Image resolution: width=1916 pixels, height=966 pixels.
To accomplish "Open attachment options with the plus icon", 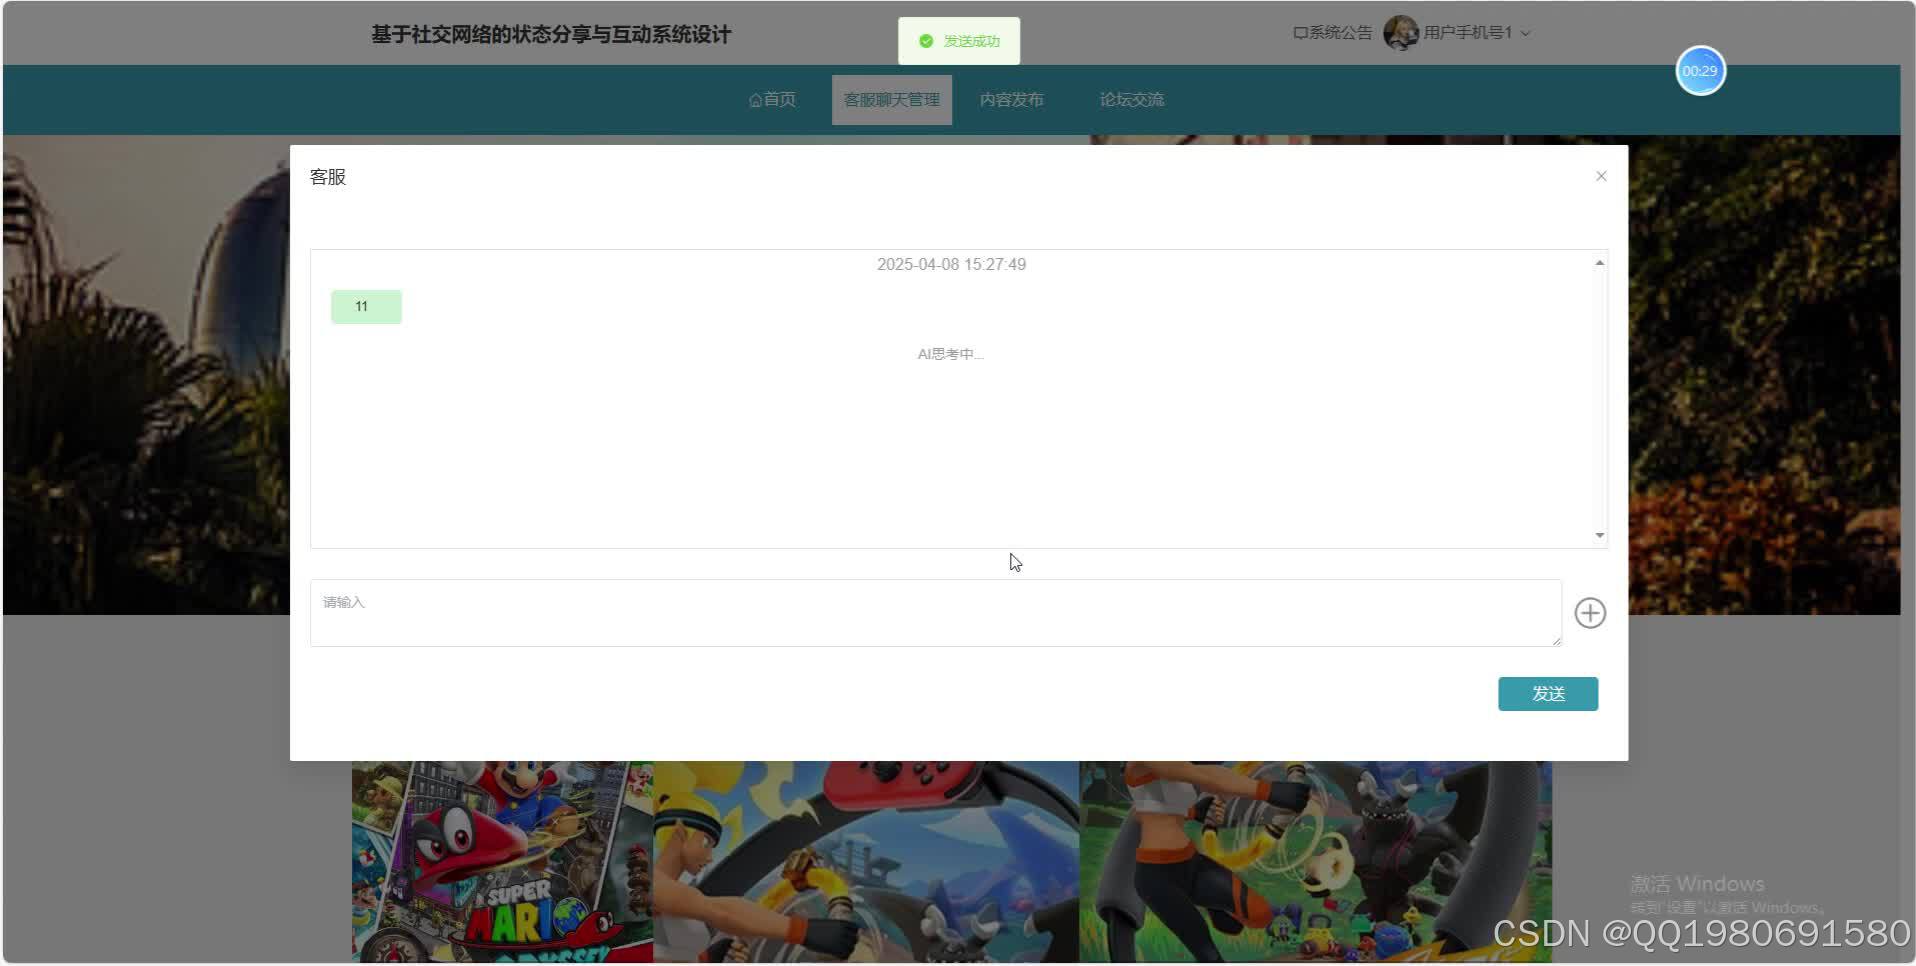I will tap(1589, 613).
